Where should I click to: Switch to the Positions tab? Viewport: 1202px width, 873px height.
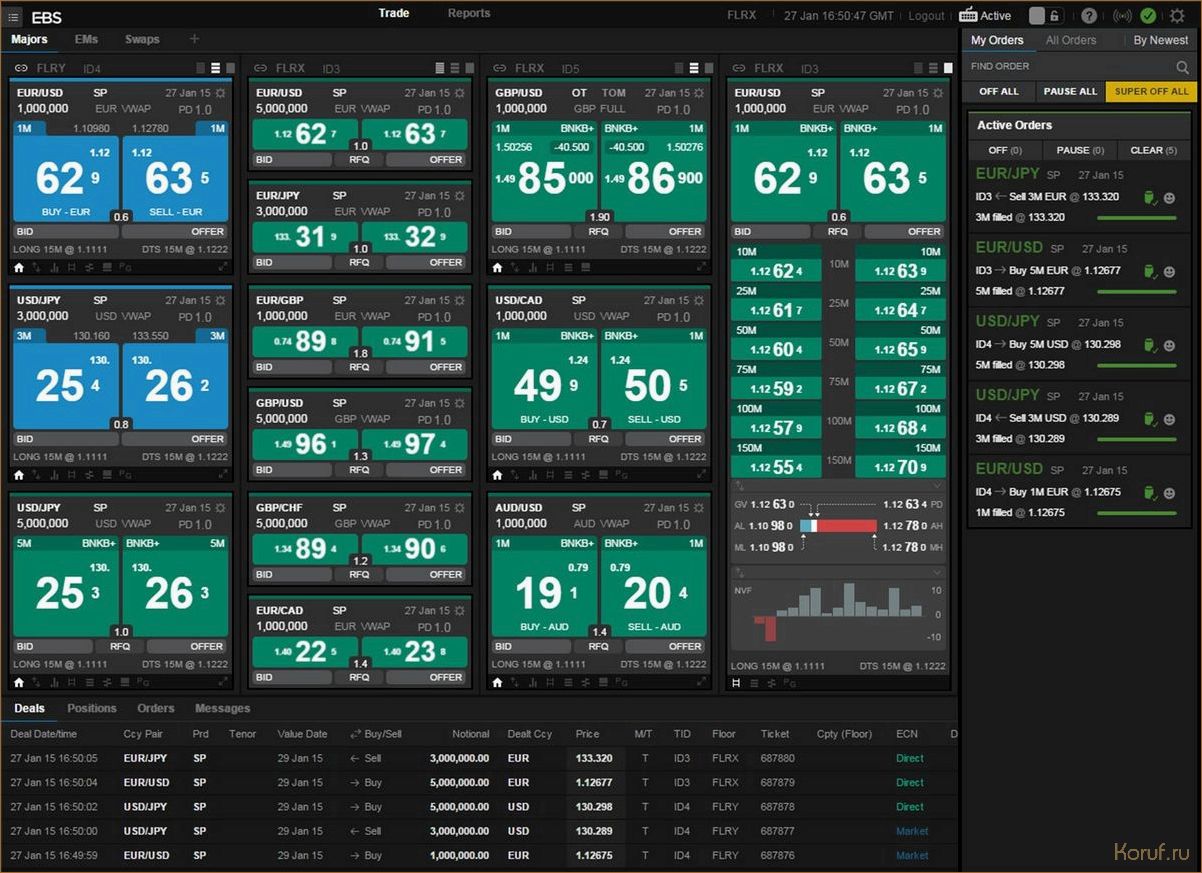(x=92, y=708)
